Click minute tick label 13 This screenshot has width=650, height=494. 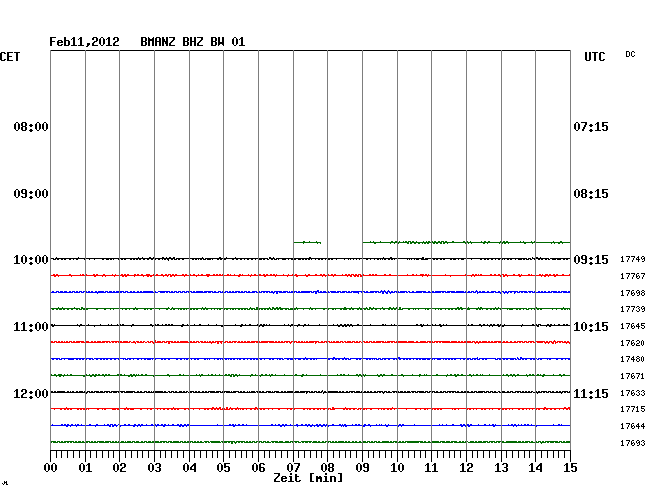[x=501, y=468]
